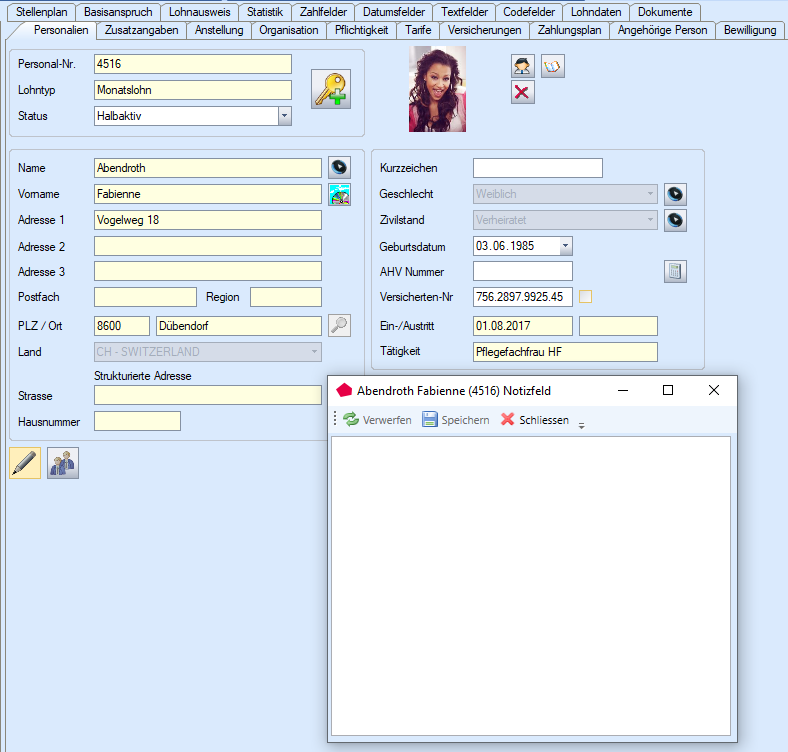Screen dimensions: 788x752
Task: Toggle the checkbox beside Versicherten-Nr
Action: tap(586, 297)
